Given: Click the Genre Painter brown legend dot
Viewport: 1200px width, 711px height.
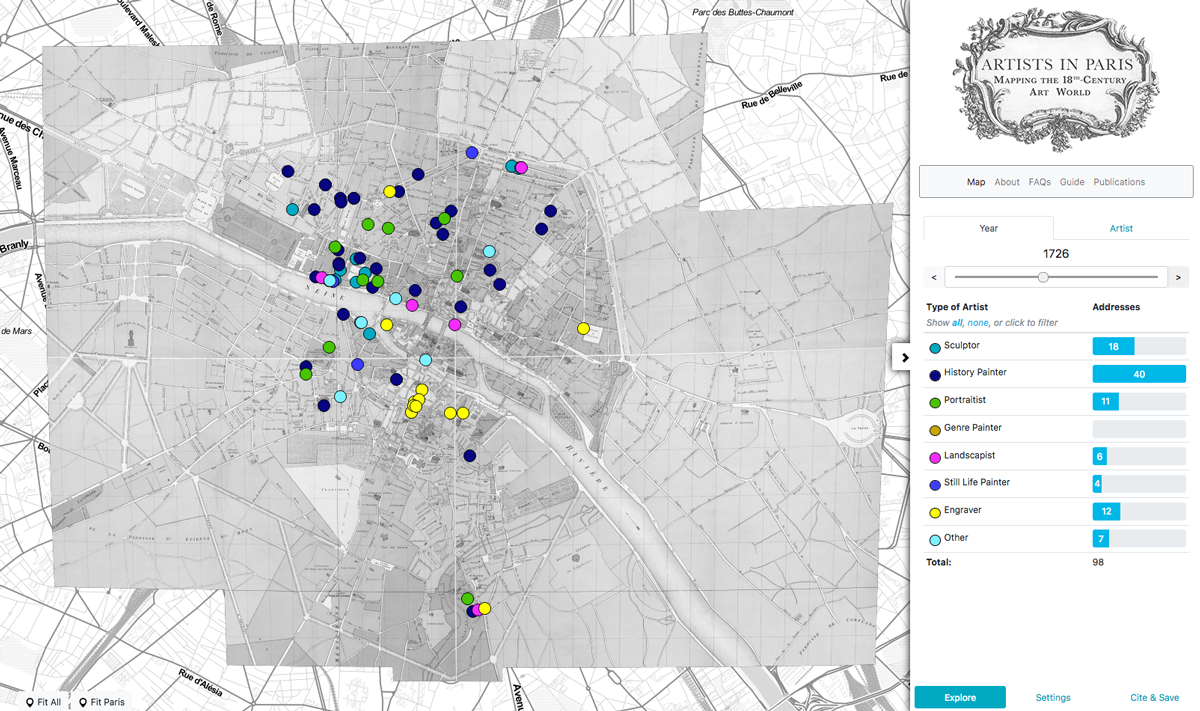Looking at the screenshot, I should (935, 430).
